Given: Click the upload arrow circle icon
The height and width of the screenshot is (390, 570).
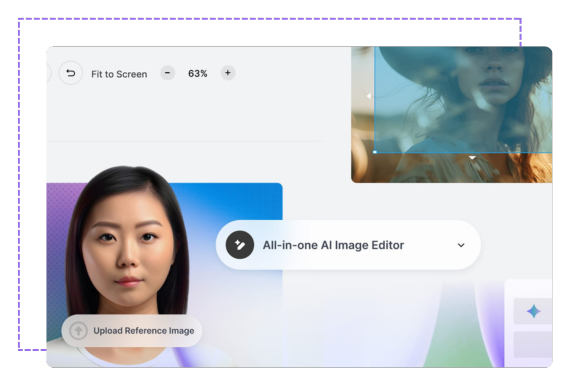Looking at the screenshot, I should [x=78, y=331].
